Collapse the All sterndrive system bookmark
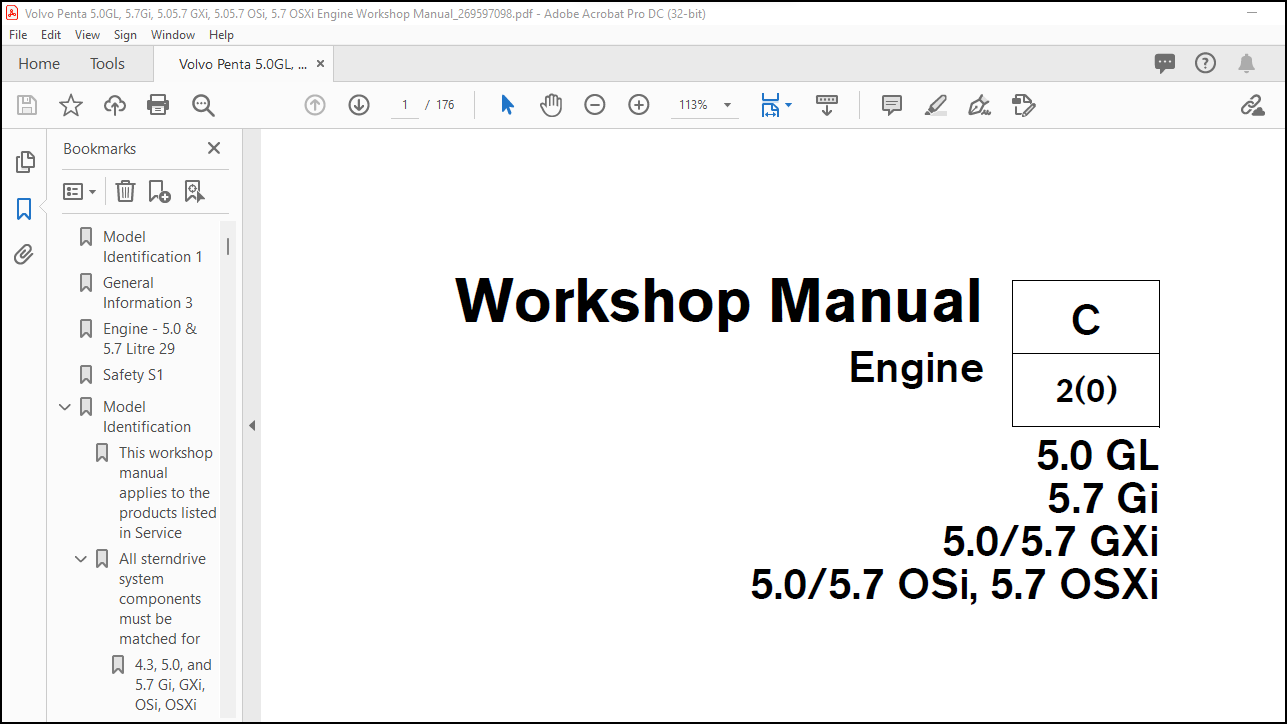Viewport: 1287px width, 724px height. click(81, 559)
